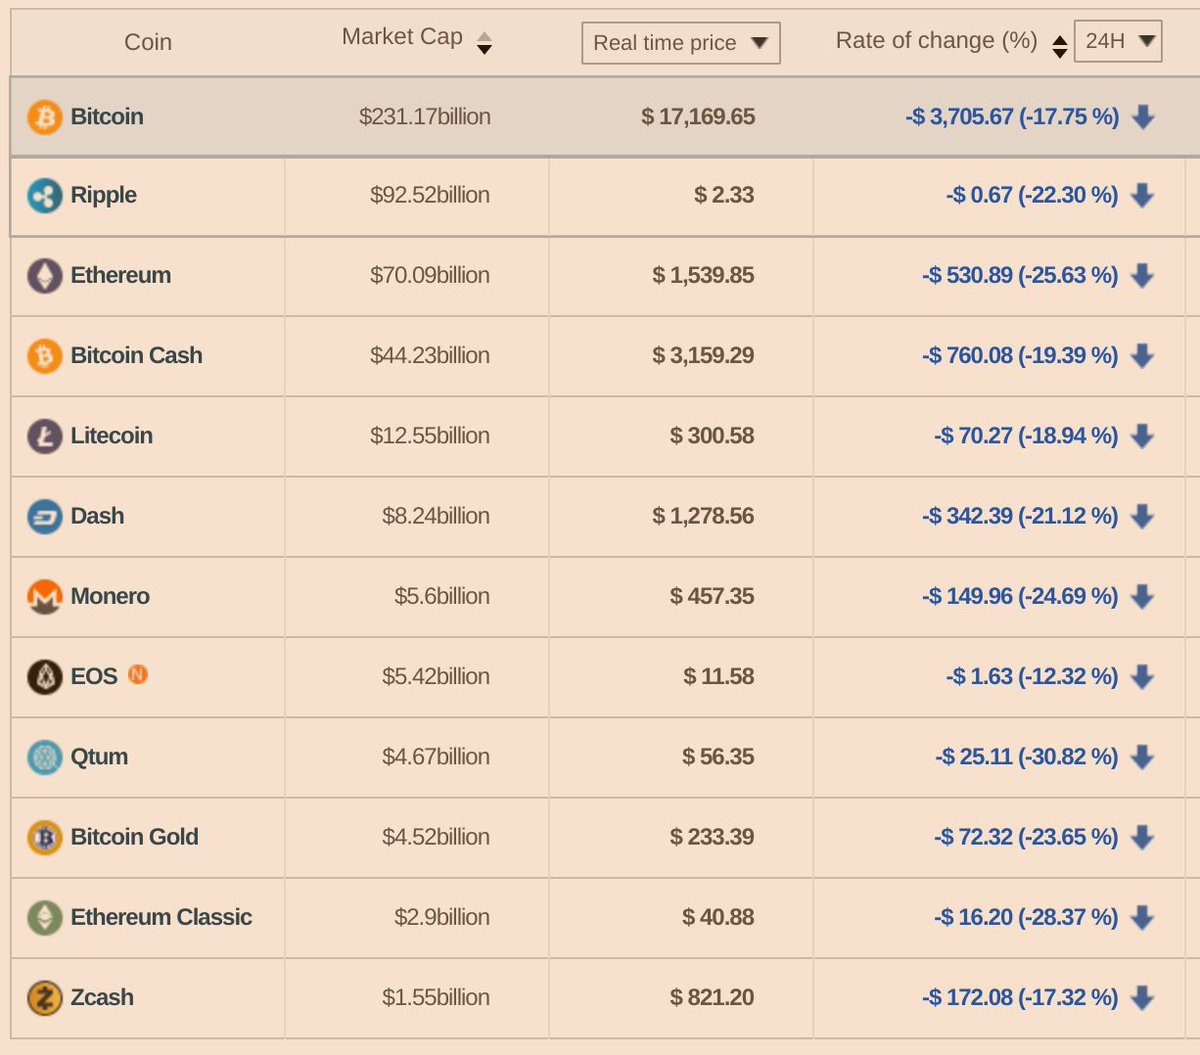This screenshot has width=1200, height=1055.
Task: Open the Monero name link
Action: pyautogui.click(x=110, y=596)
